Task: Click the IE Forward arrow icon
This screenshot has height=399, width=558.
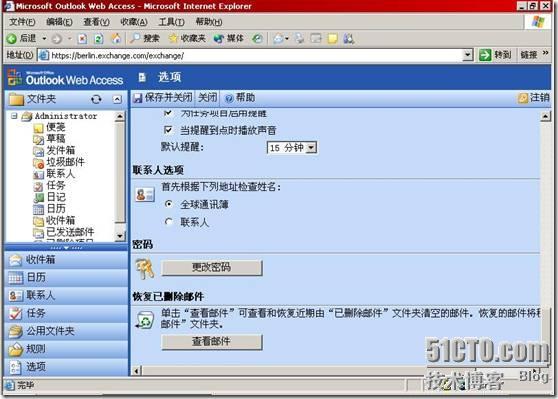Action: (57, 38)
